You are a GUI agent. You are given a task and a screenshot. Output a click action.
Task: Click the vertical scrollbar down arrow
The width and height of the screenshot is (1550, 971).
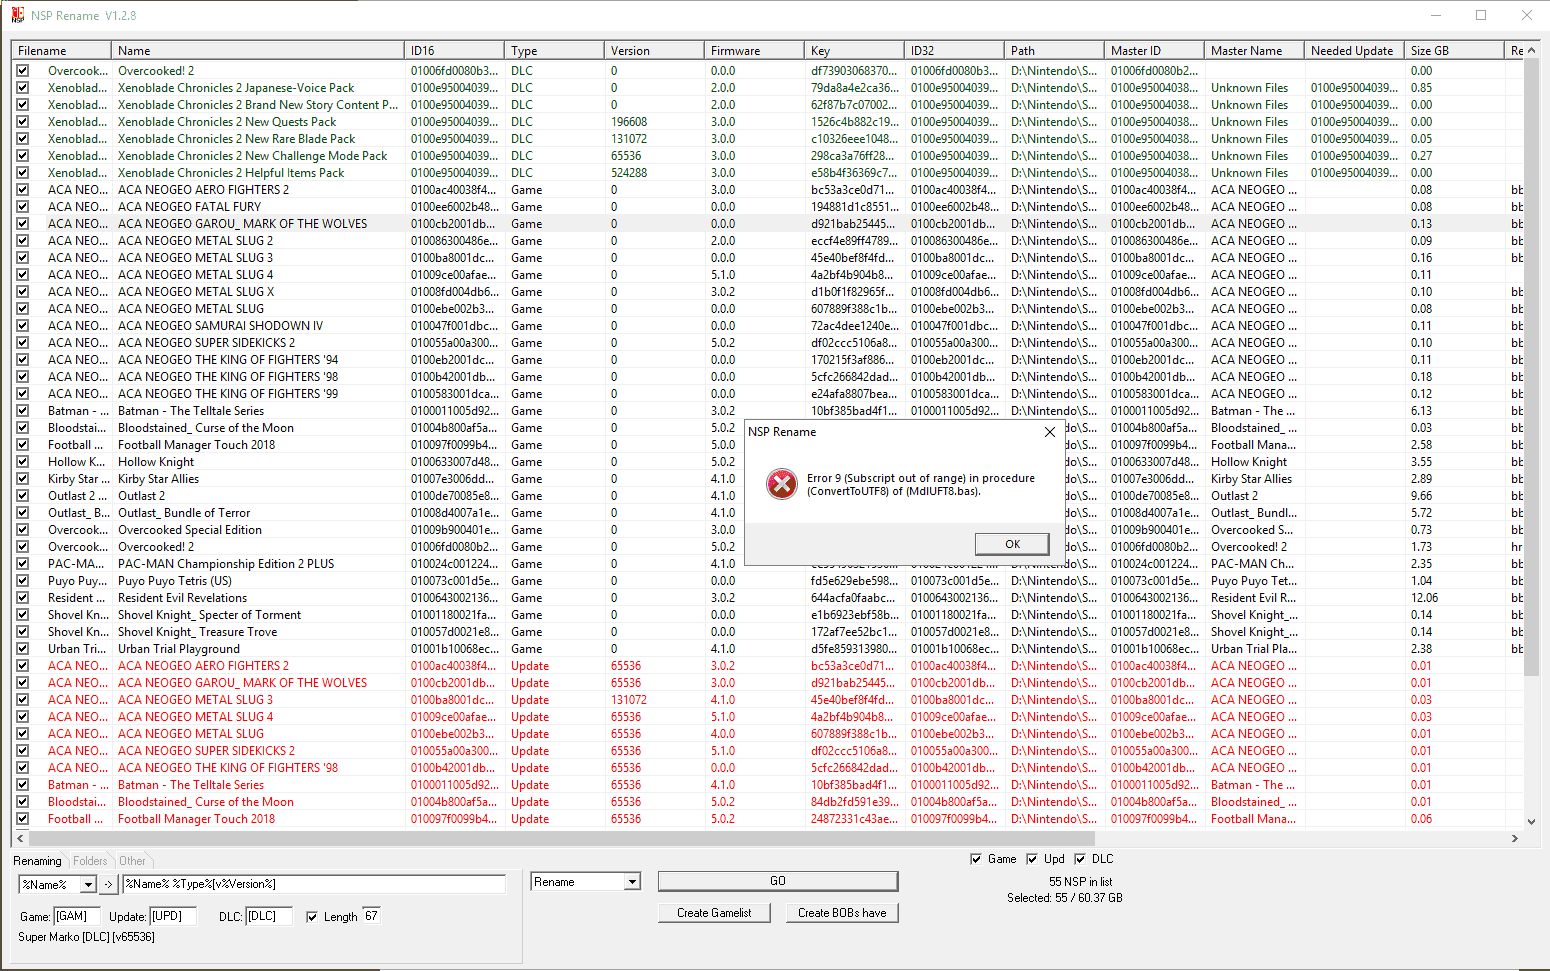pyautogui.click(x=1531, y=822)
